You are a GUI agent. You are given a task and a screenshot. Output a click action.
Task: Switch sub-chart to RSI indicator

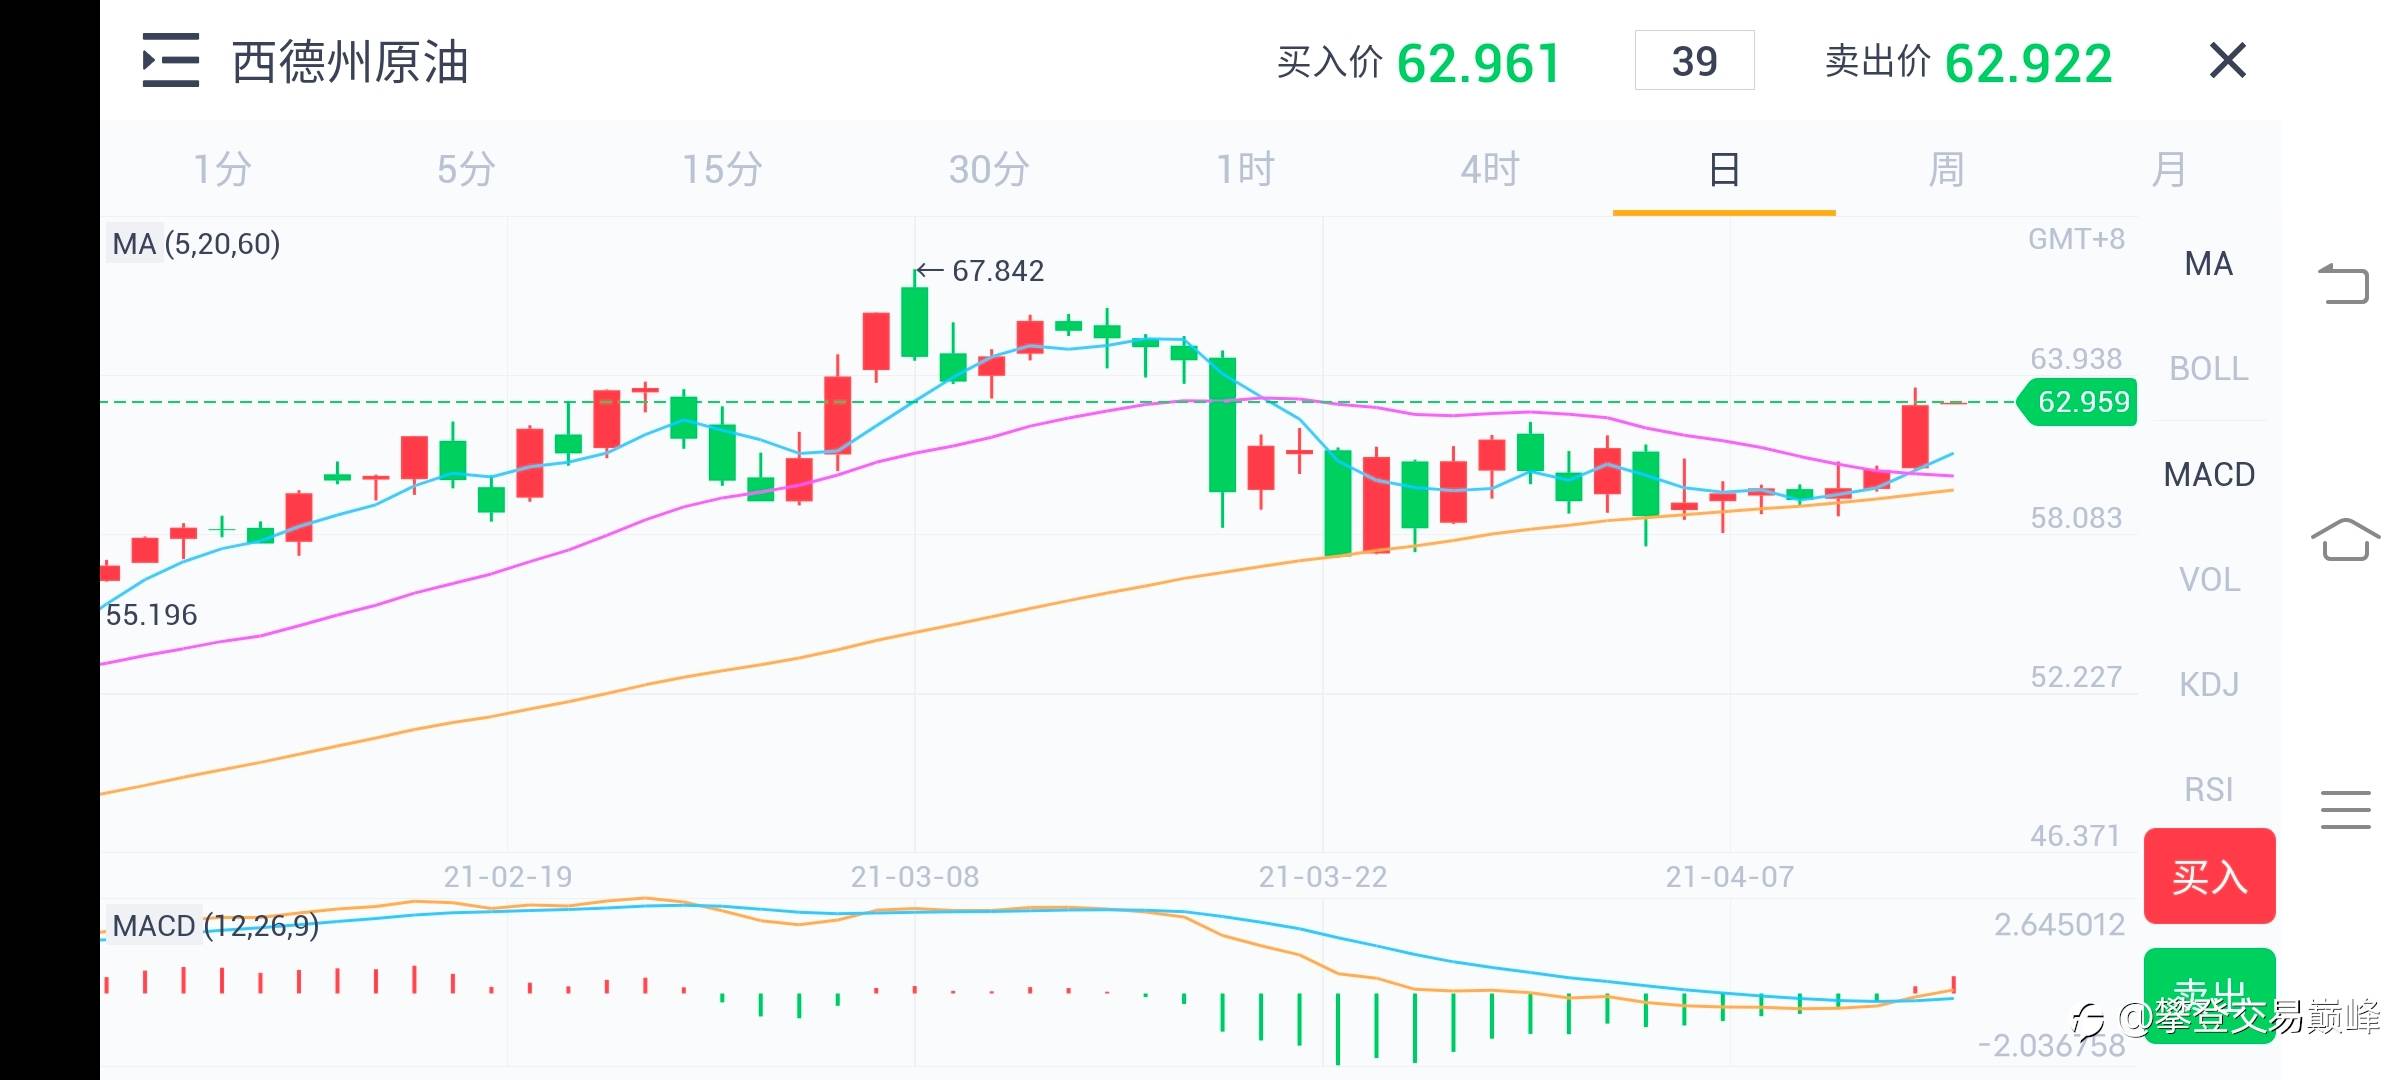tap(2208, 790)
